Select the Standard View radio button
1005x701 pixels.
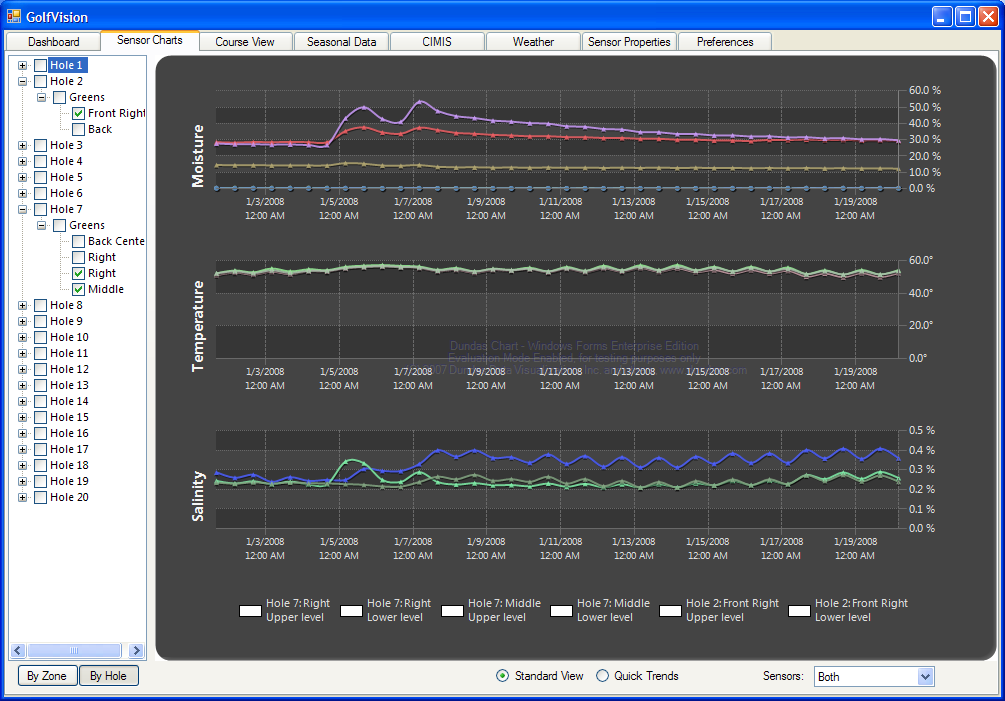click(x=502, y=676)
